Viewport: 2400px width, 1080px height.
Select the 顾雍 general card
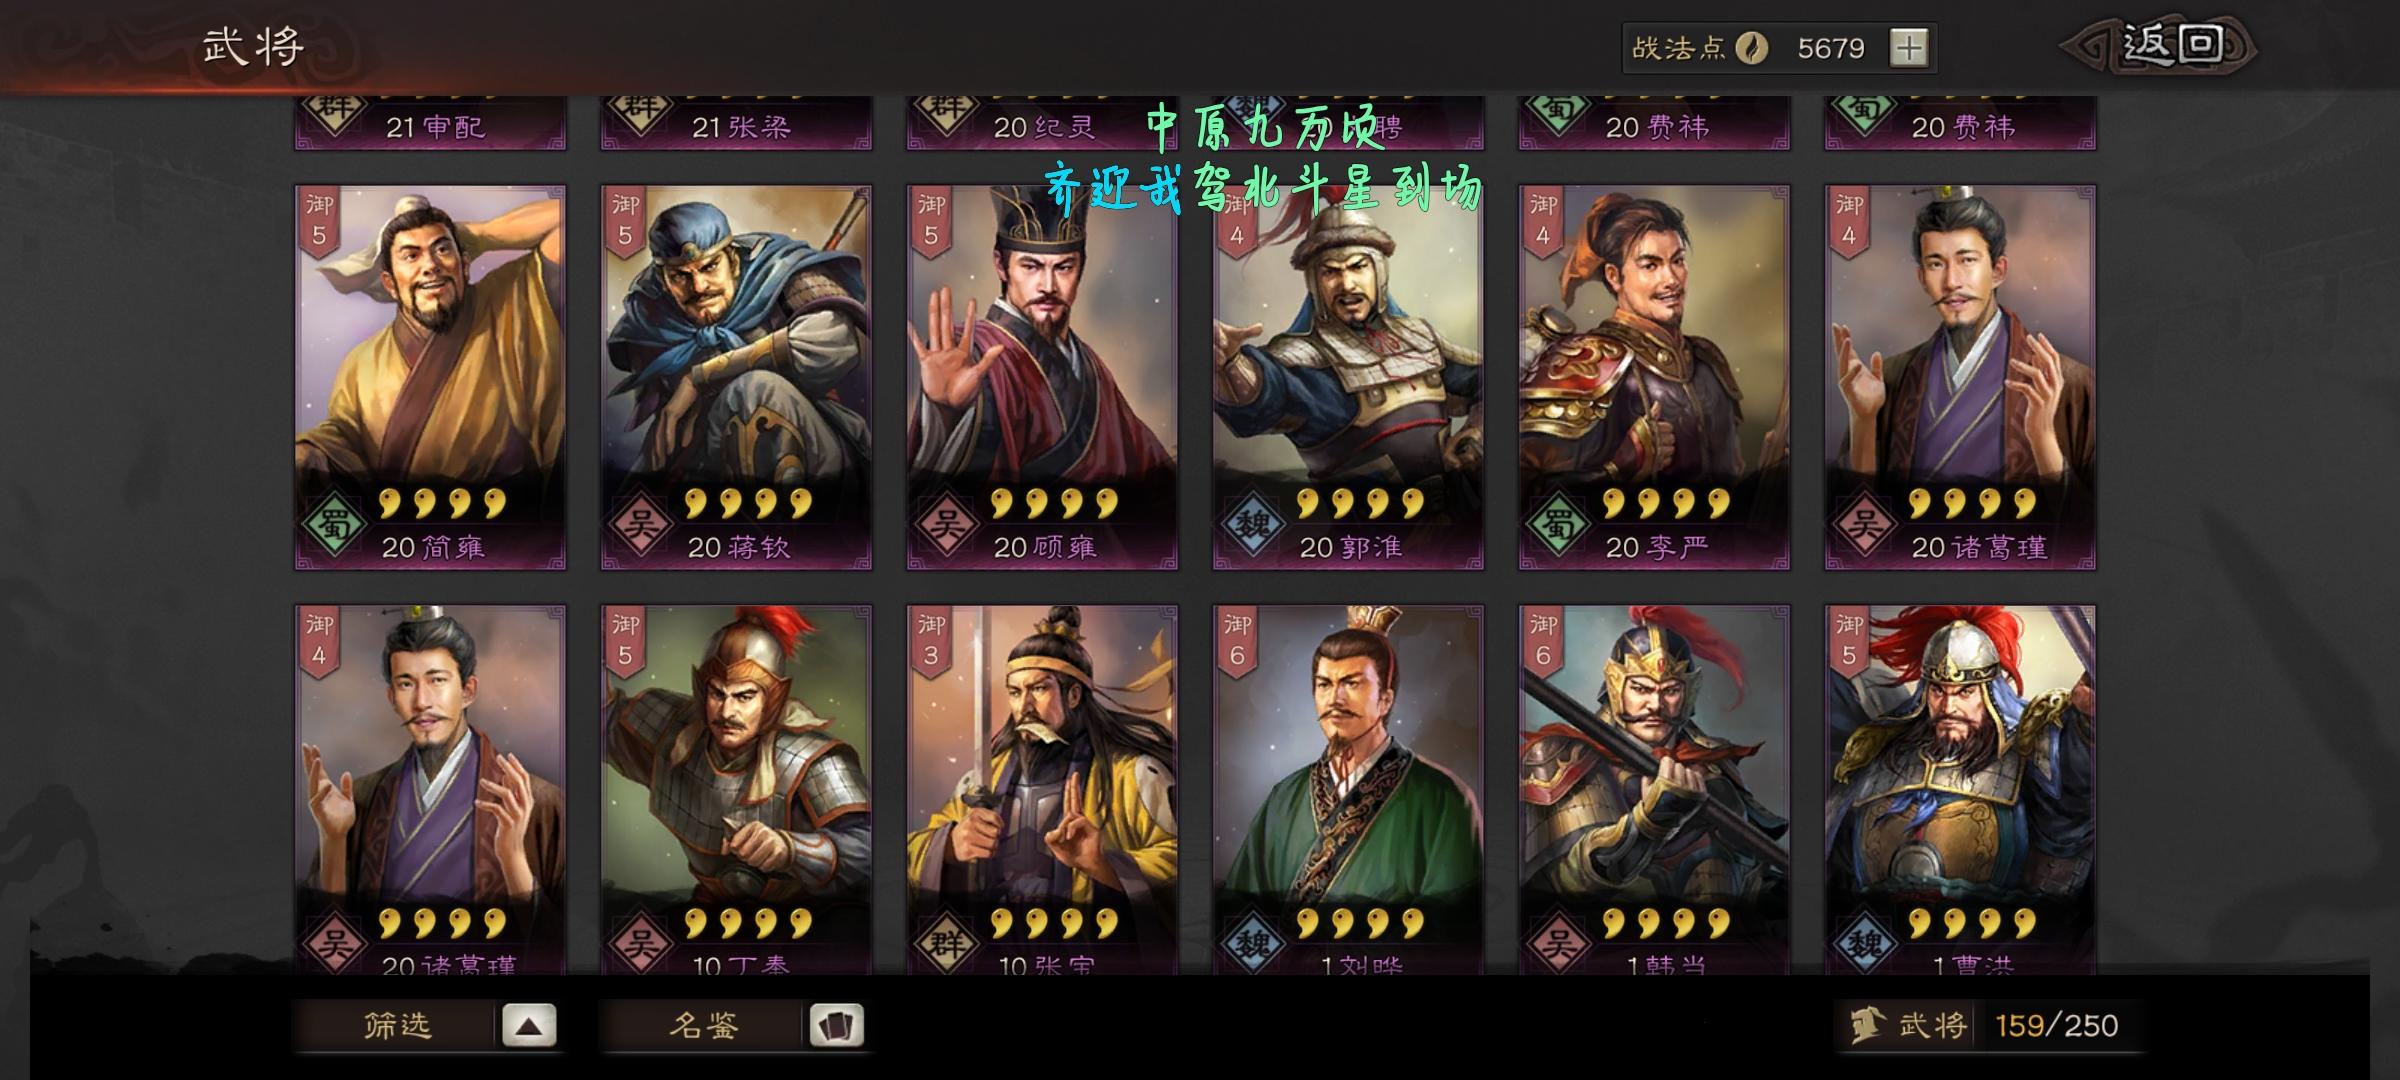tap(1042, 377)
